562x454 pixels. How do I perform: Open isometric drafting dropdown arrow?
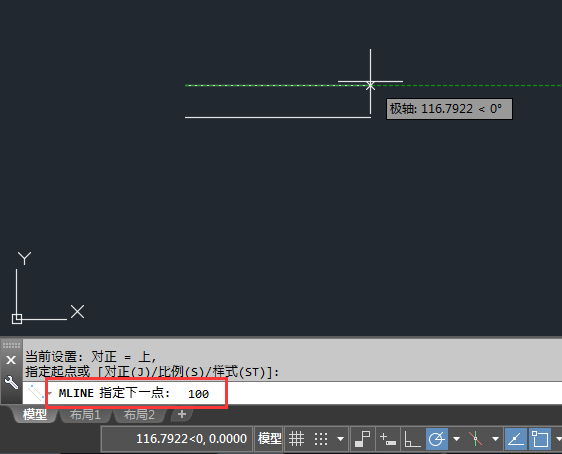[495, 439]
